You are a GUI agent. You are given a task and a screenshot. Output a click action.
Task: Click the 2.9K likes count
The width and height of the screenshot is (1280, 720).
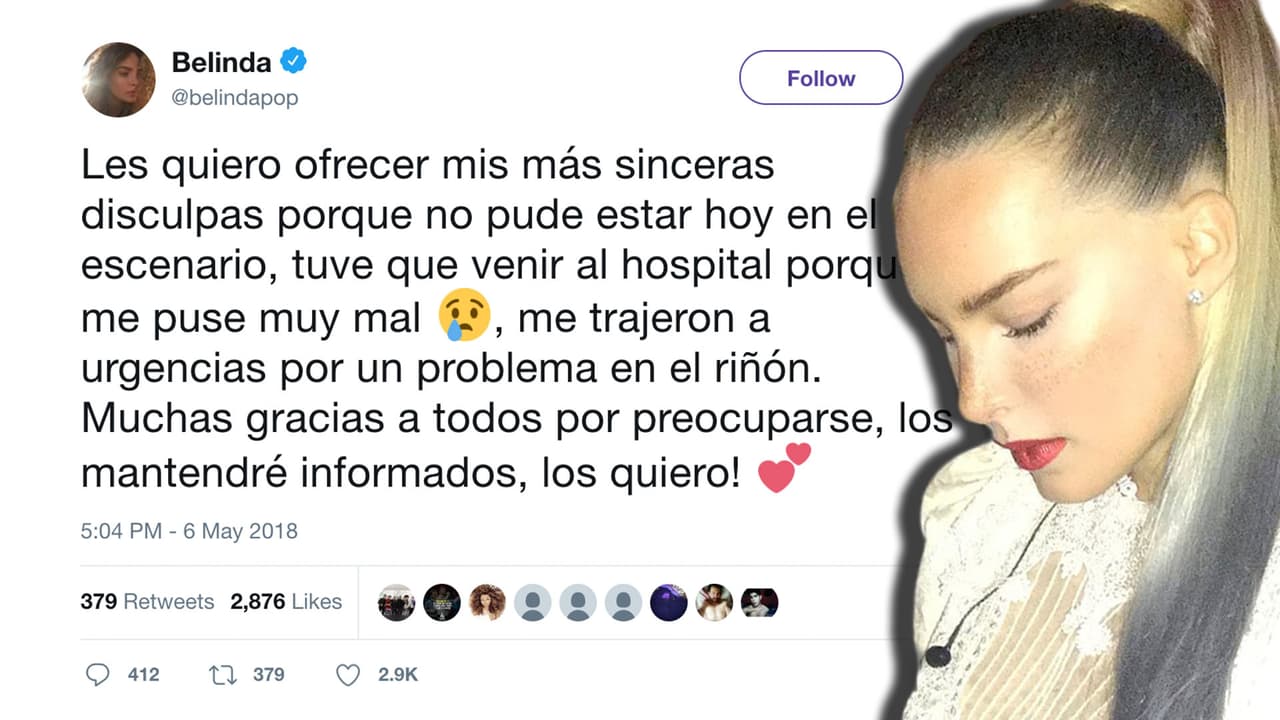pyautogui.click(x=398, y=675)
